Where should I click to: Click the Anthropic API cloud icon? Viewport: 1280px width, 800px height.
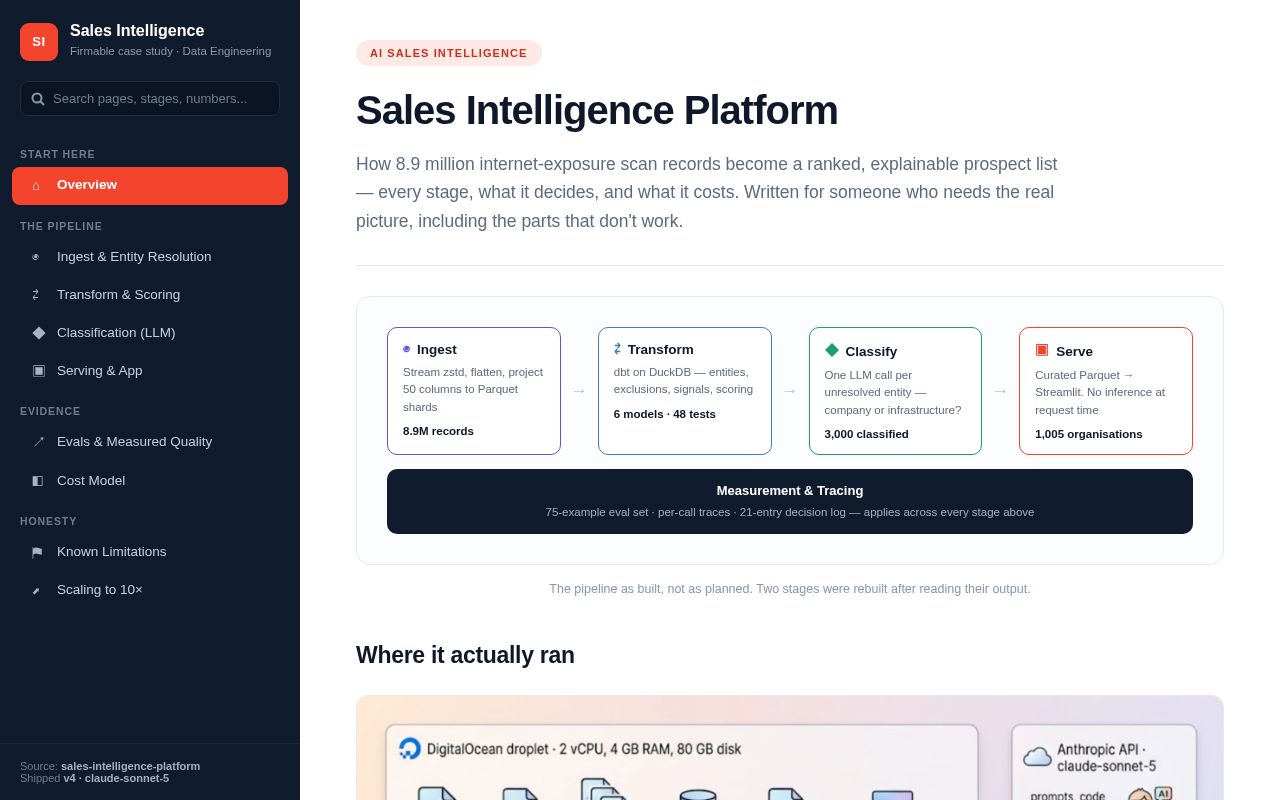point(1038,756)
